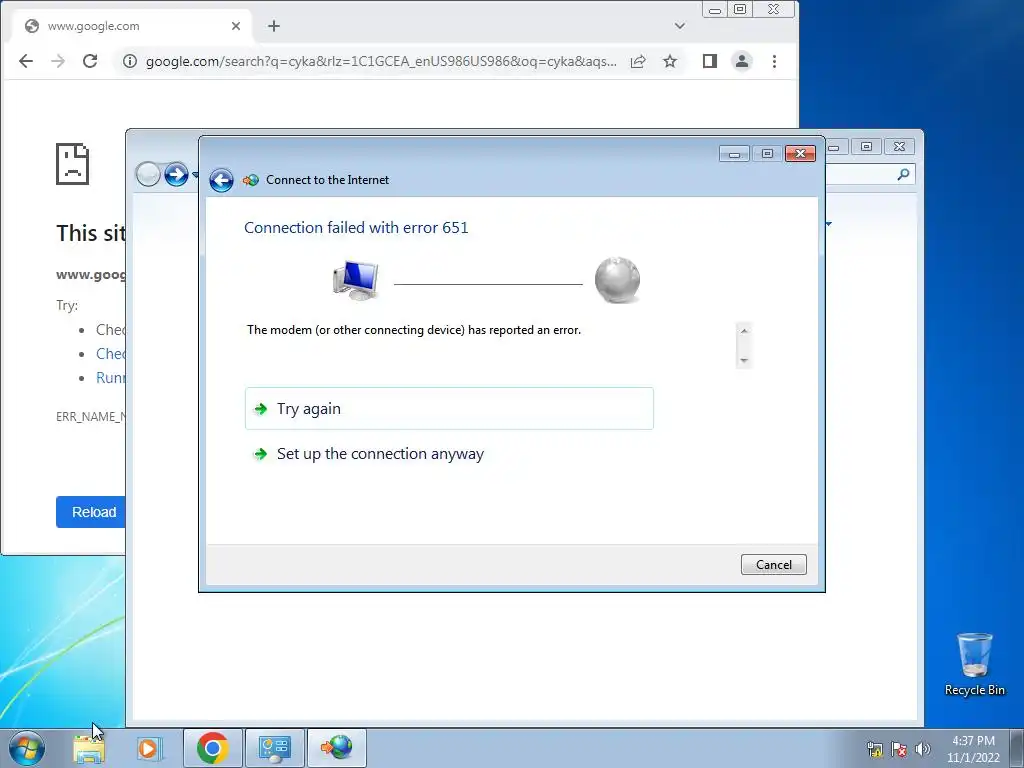Click the network status tray icon
The height and width of the screenshot is (768, 1024).
(874, 749)
